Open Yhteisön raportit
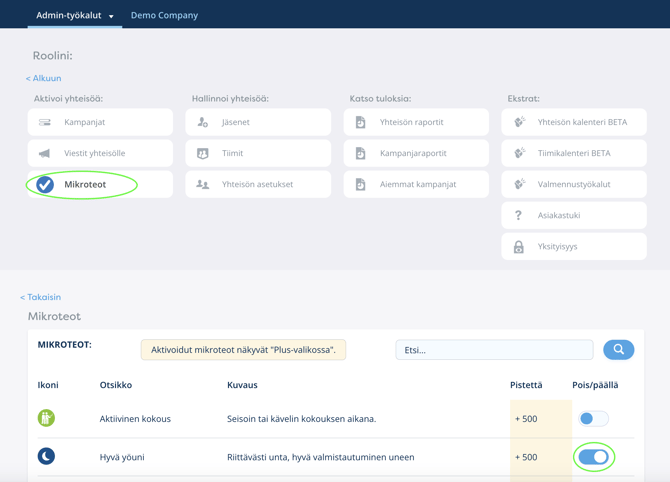This screenshot has height=482, width=670. click(x=416, y=122)
